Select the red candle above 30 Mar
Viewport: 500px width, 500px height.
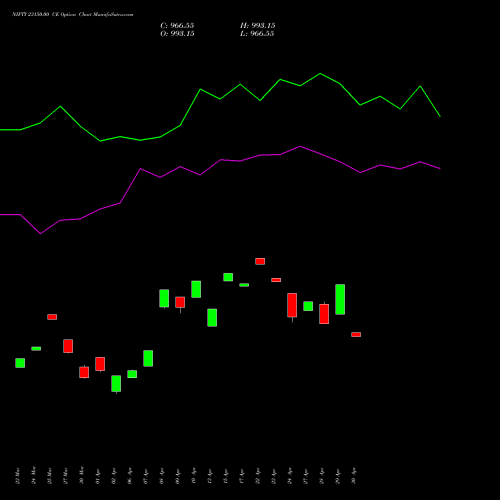click(84, 372)
